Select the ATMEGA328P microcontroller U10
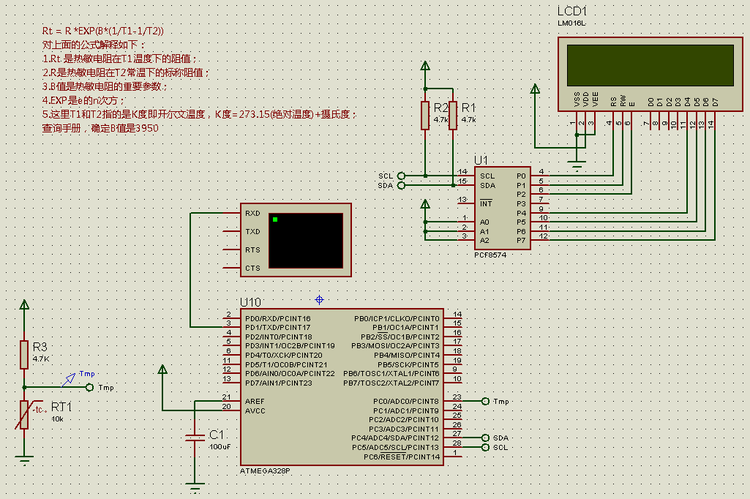750x499 pixels. (341, 386)
